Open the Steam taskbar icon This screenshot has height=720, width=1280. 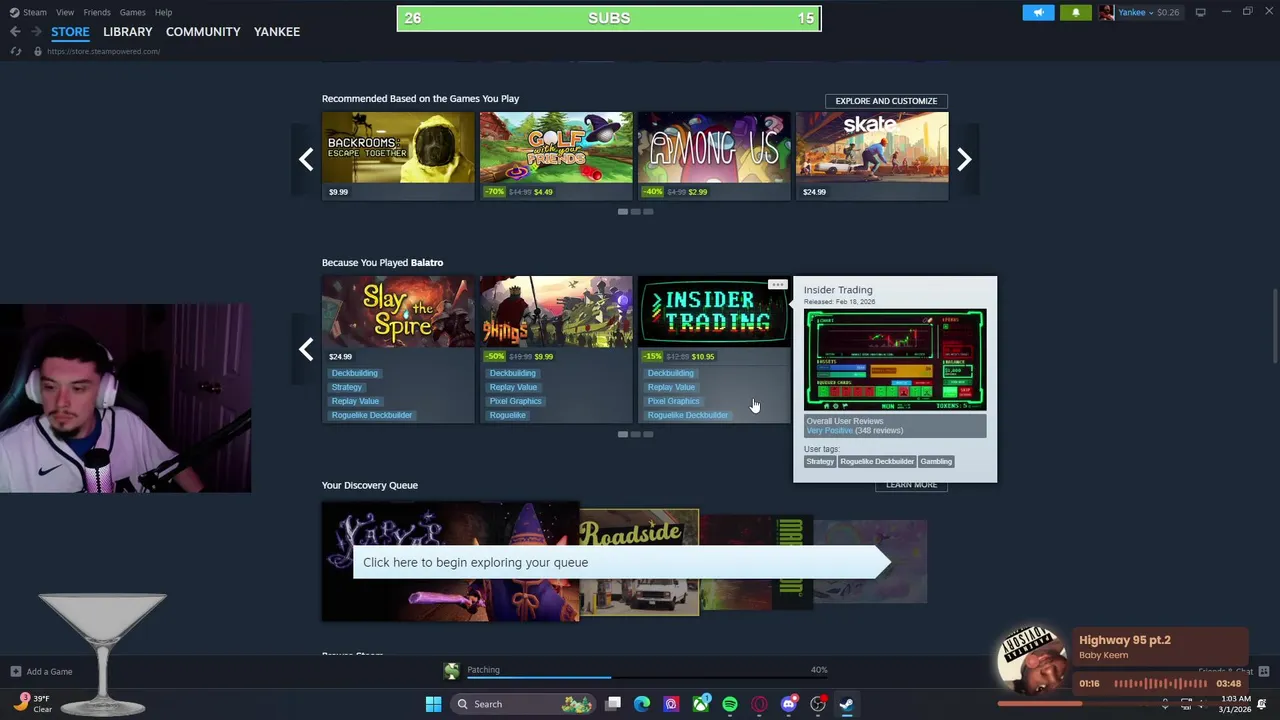847,704
